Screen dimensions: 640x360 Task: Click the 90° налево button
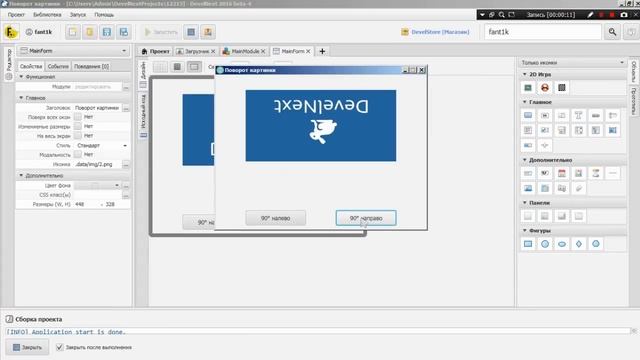[x=276, y=218]
